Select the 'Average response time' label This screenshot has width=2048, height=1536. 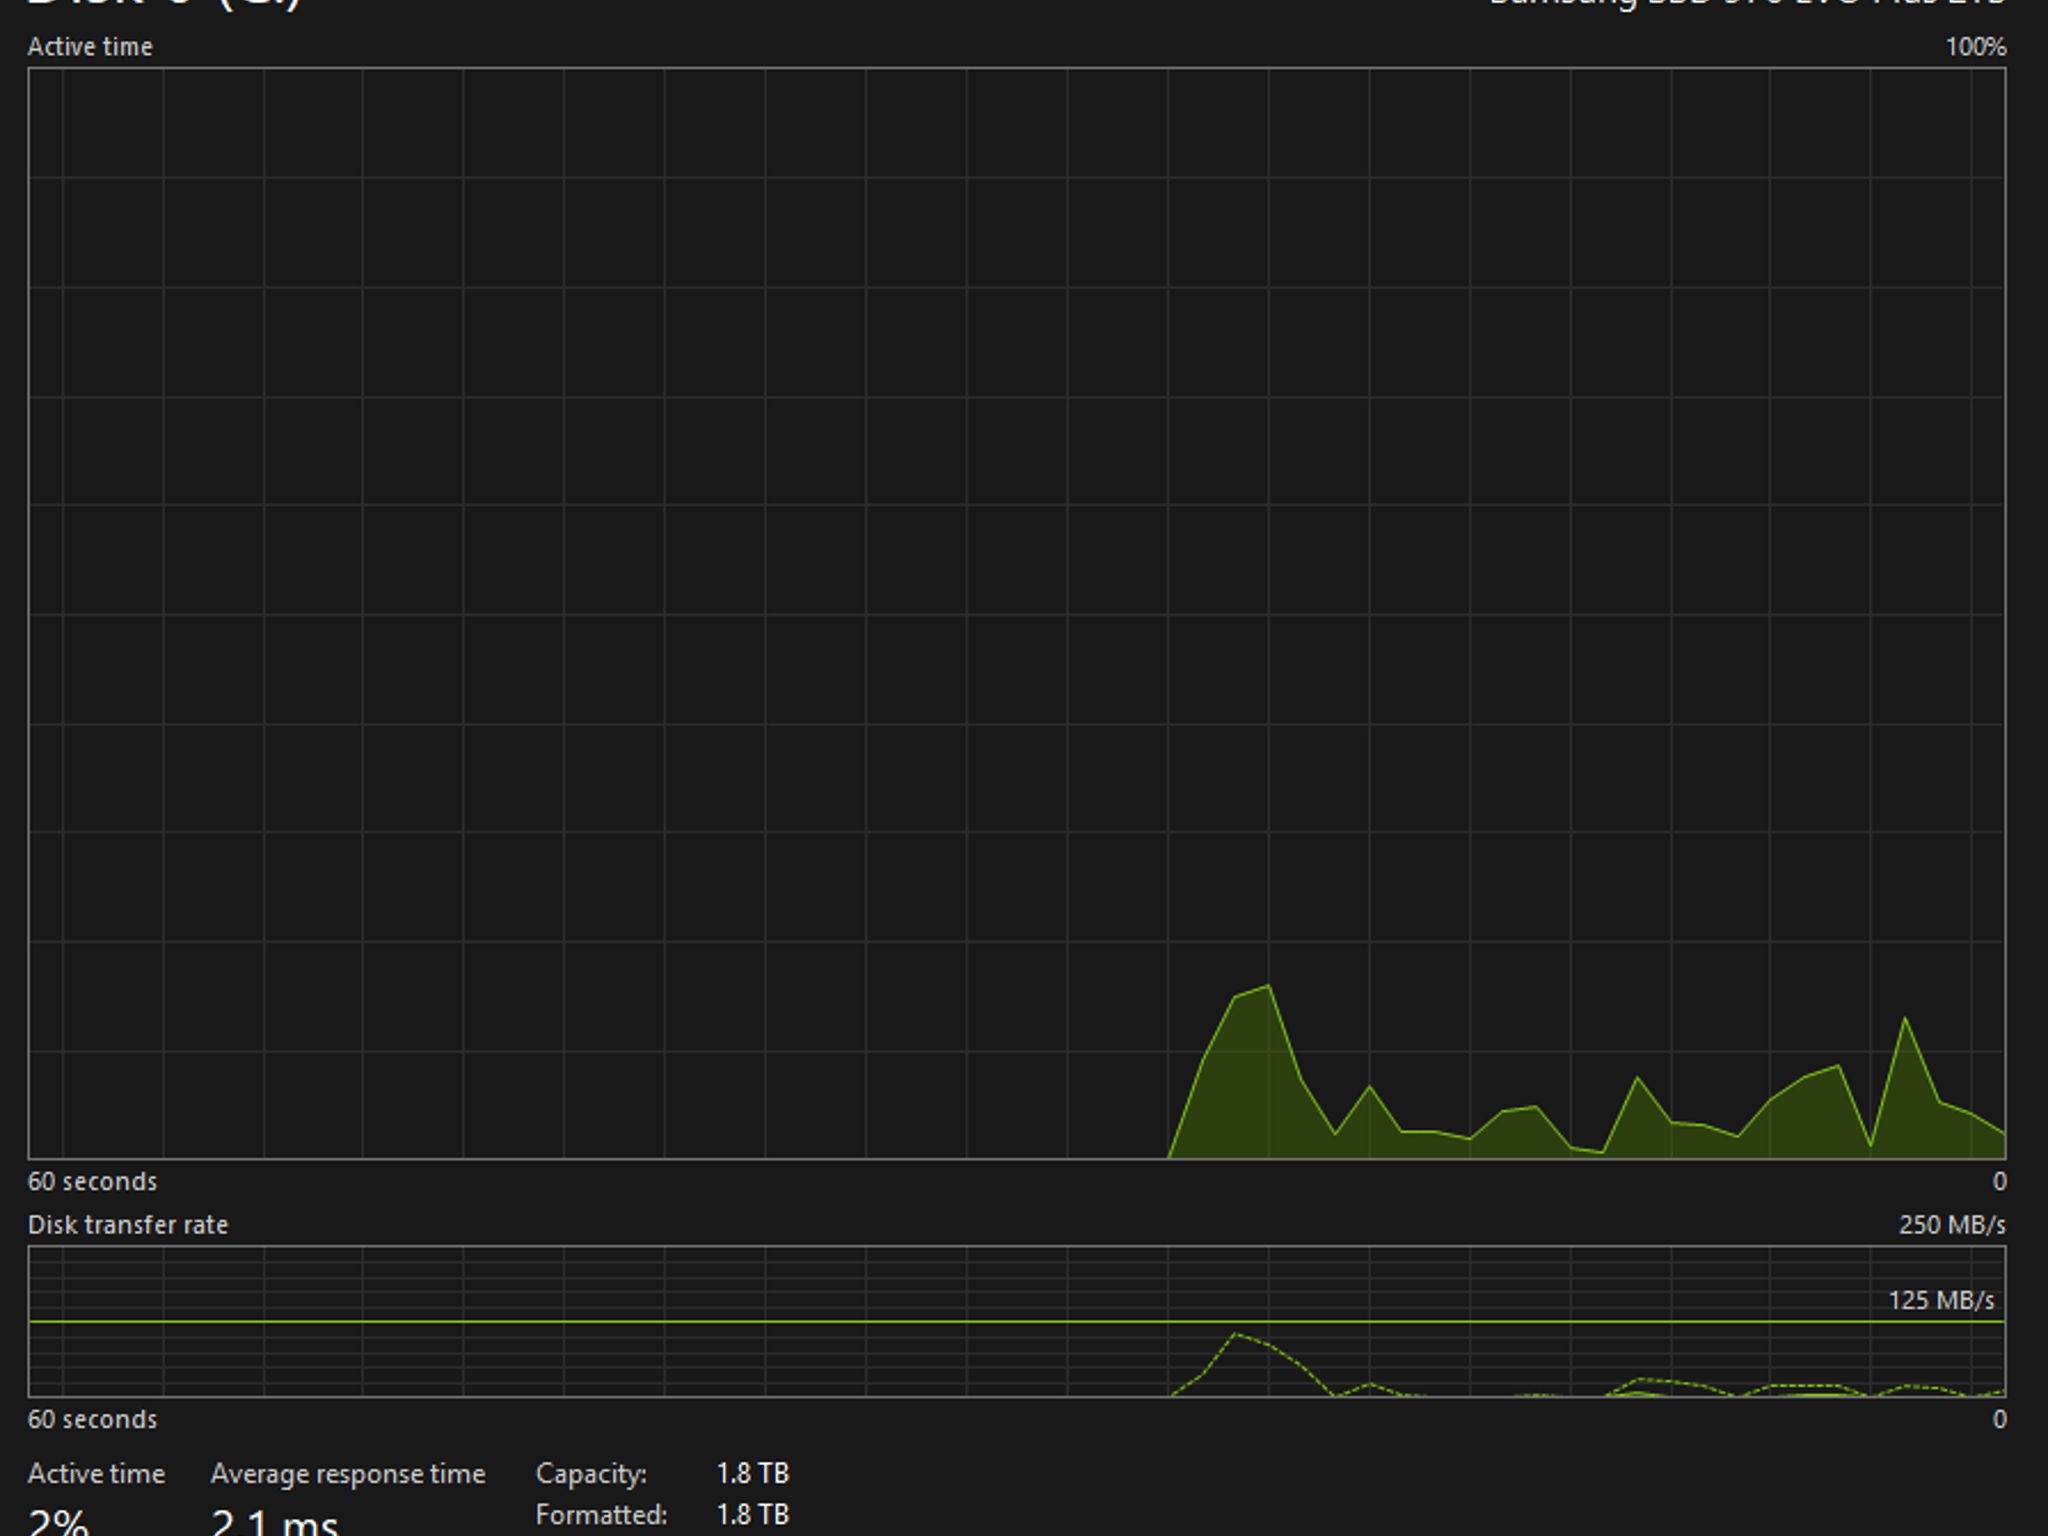coord(348,1474)
